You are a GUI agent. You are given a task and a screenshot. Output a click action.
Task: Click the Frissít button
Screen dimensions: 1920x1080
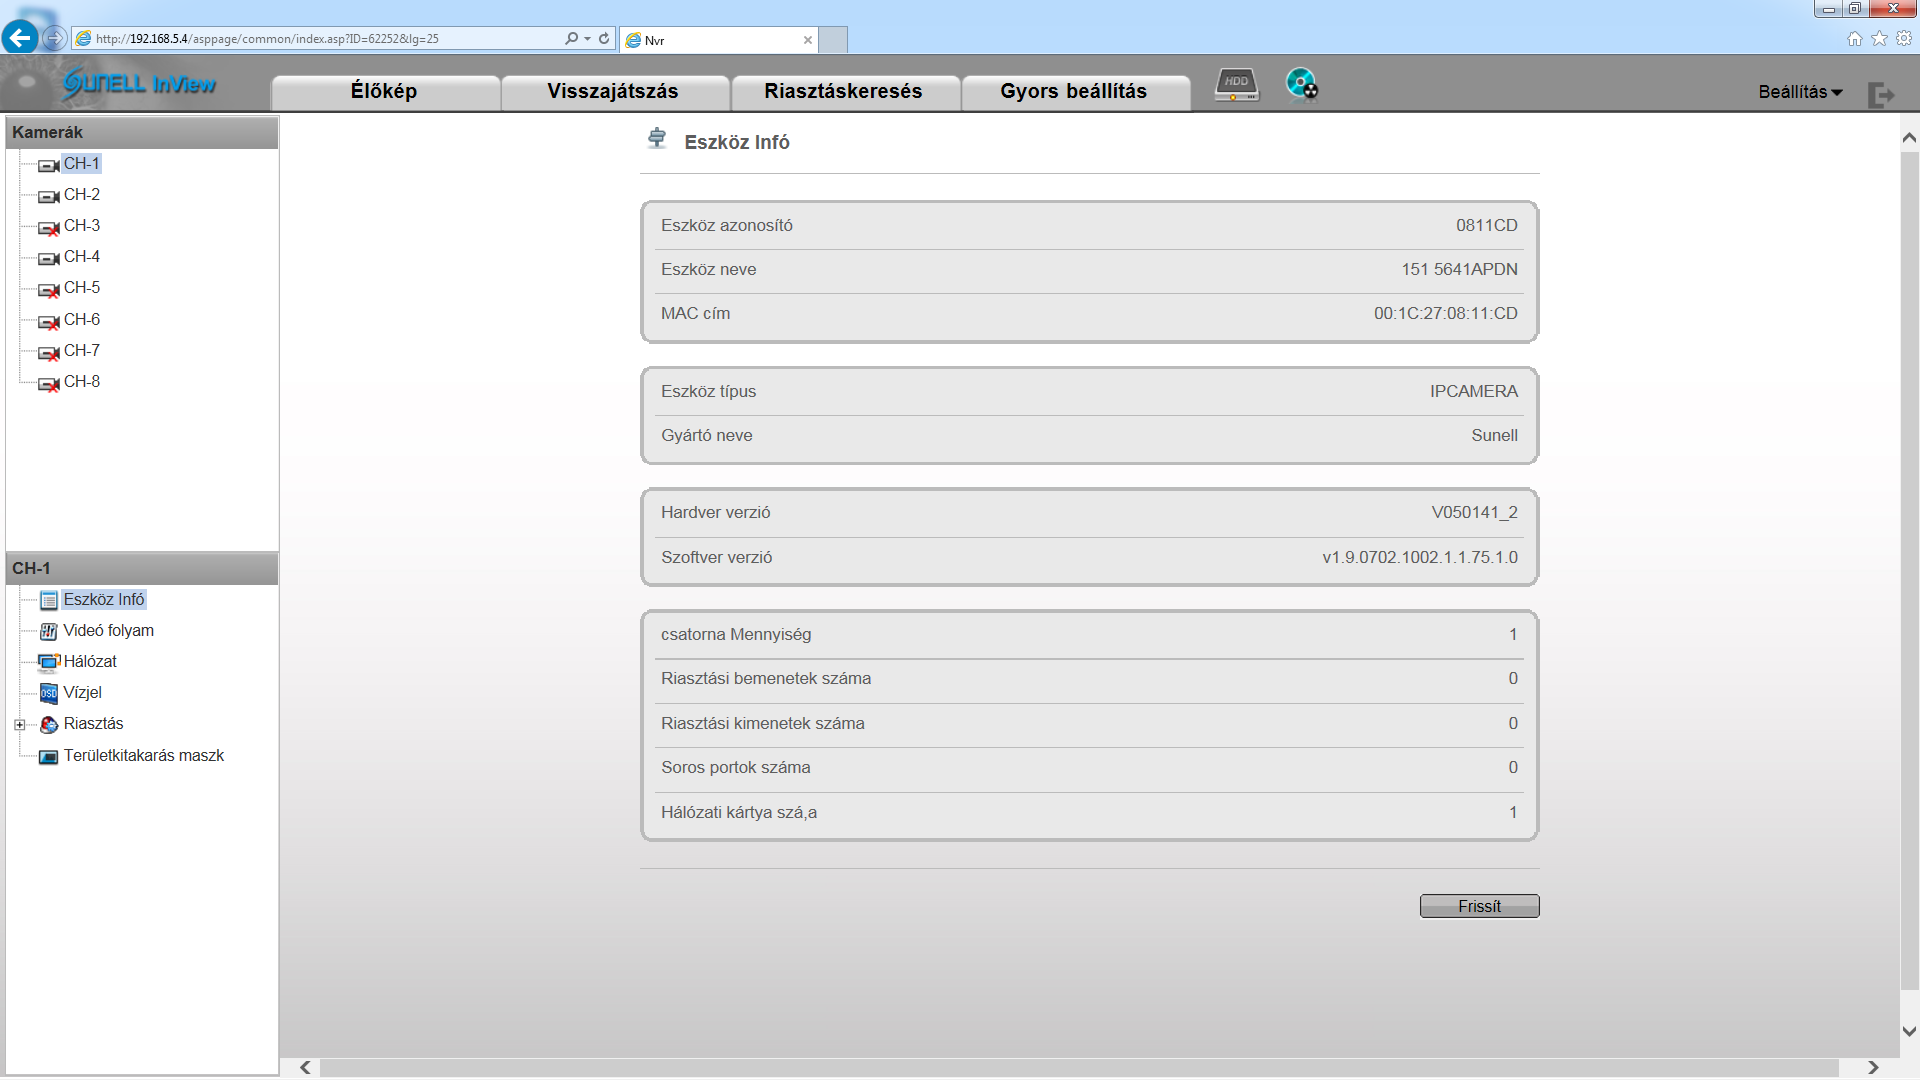pyautogui.click(x=1479, y=906)
